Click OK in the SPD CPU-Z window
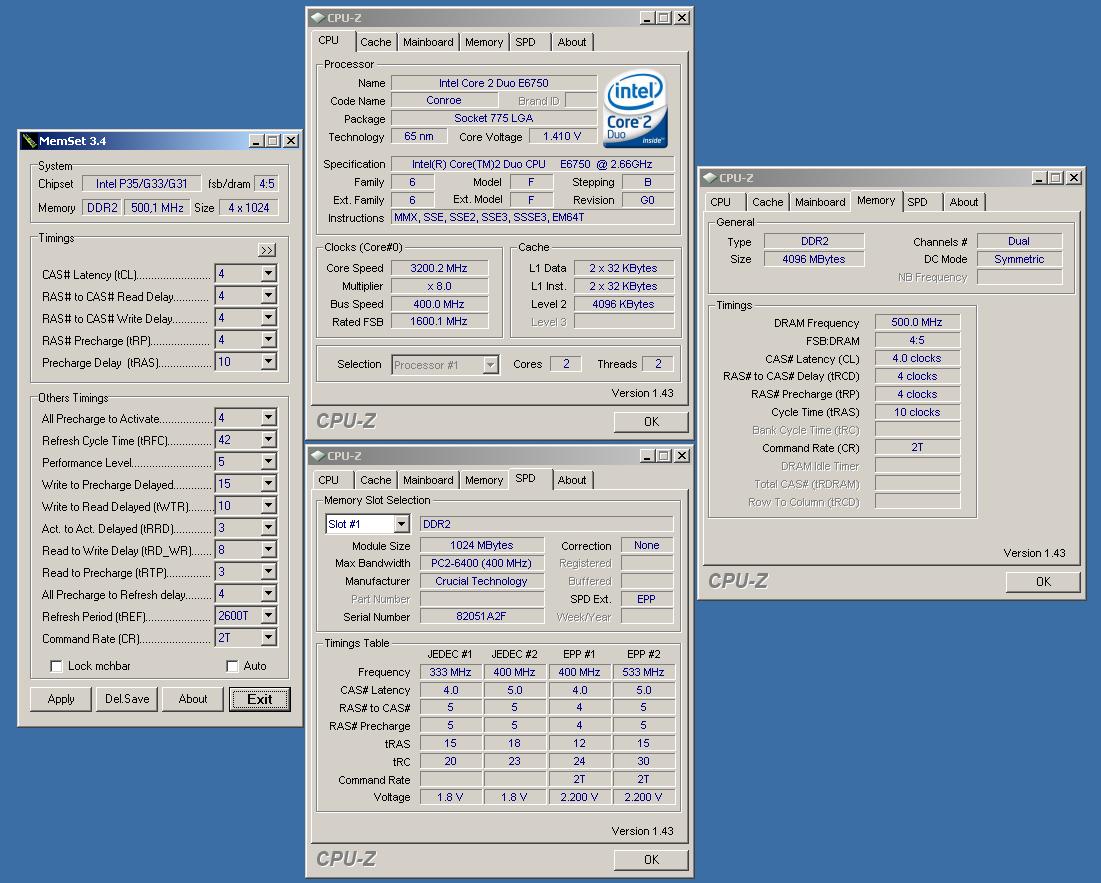The image size is (1101, 883). (651, 860)
